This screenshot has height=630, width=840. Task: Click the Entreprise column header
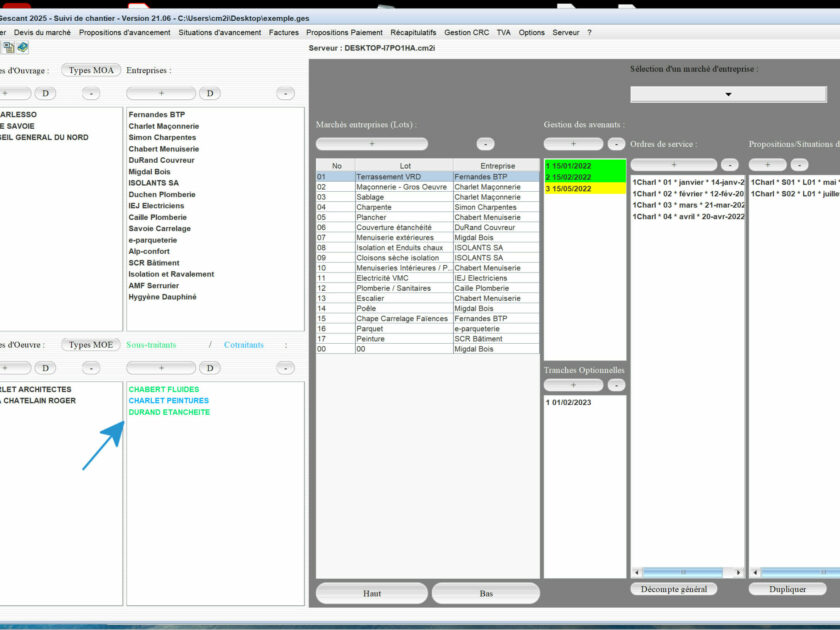(x=497, y=166)
